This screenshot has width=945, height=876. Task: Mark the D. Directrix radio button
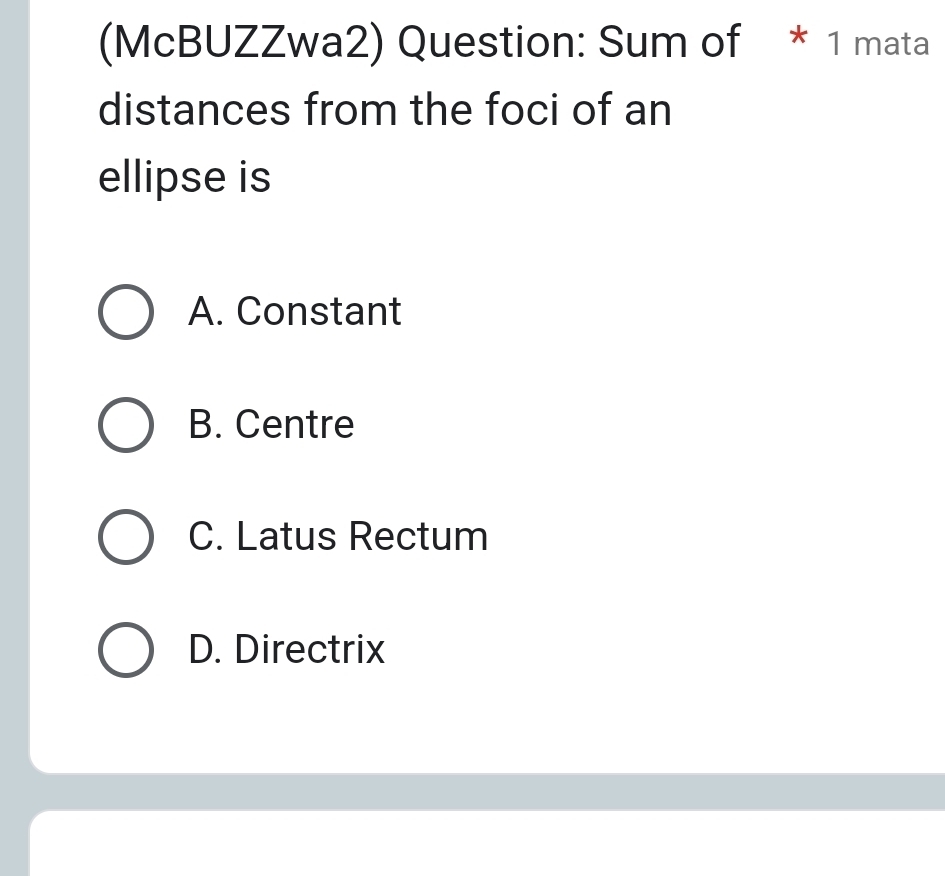[127, 651]
